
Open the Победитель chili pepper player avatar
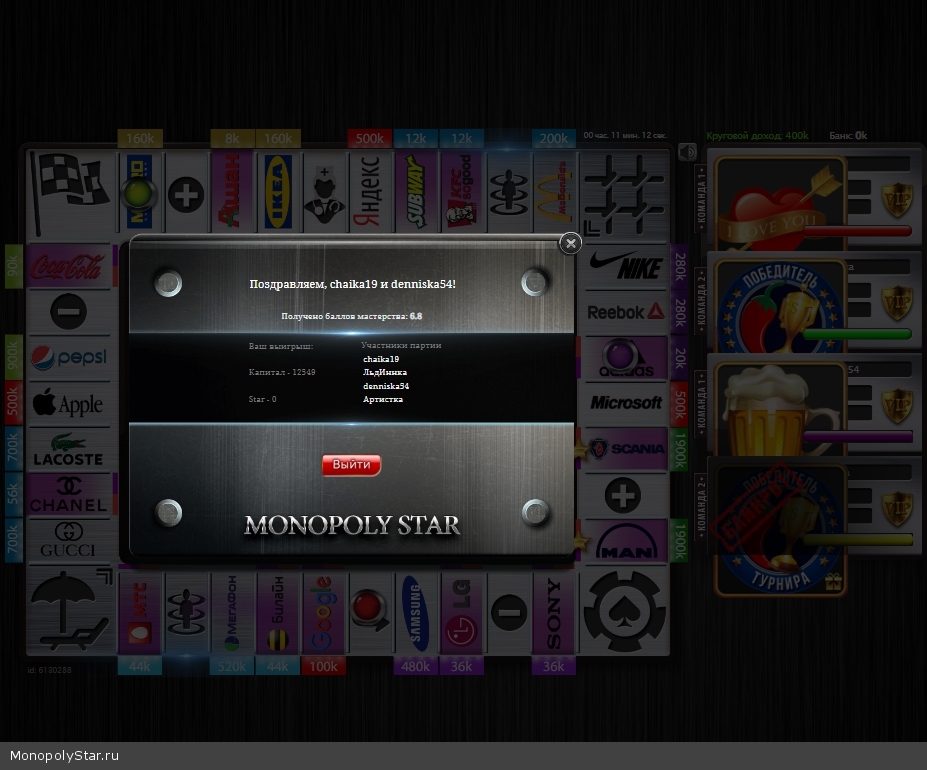pyautogui.click(x=780, y=306)
